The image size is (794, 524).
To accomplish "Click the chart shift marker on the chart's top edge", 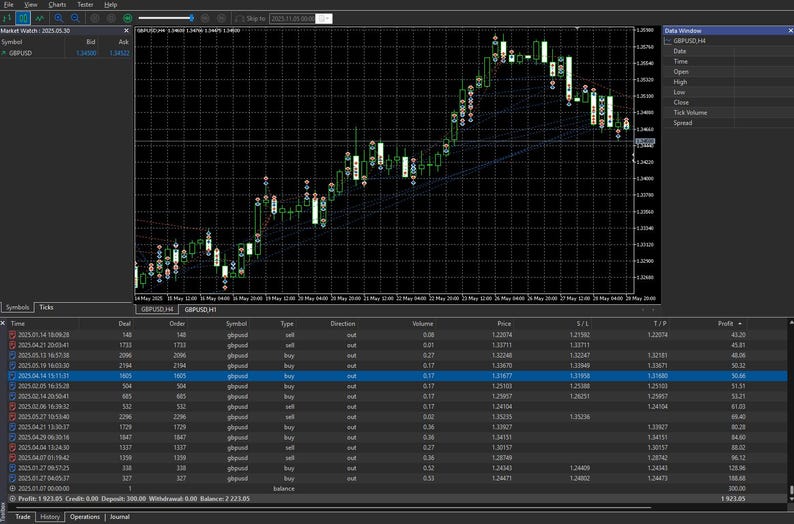I will click(577, 29).
